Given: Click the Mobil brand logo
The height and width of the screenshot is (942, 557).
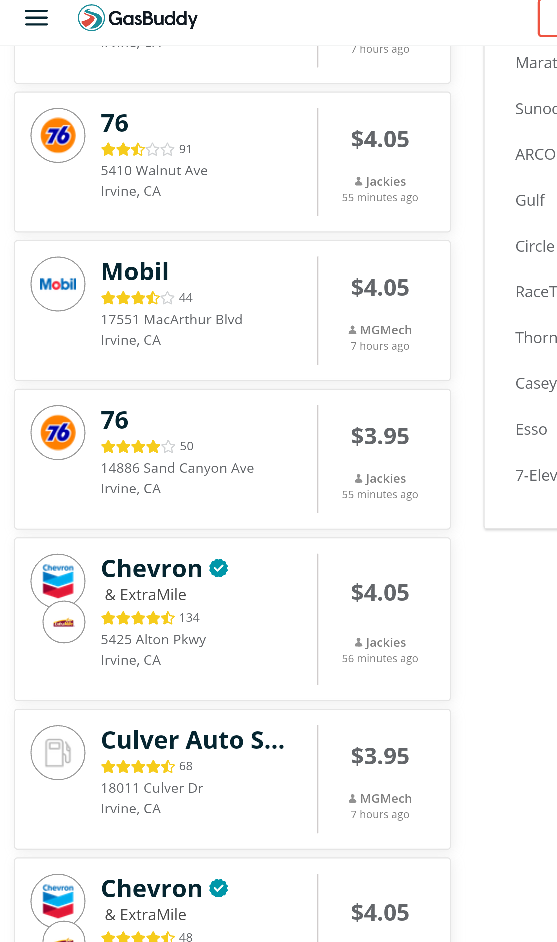Looking at the screenshot, I should (58, 284).
